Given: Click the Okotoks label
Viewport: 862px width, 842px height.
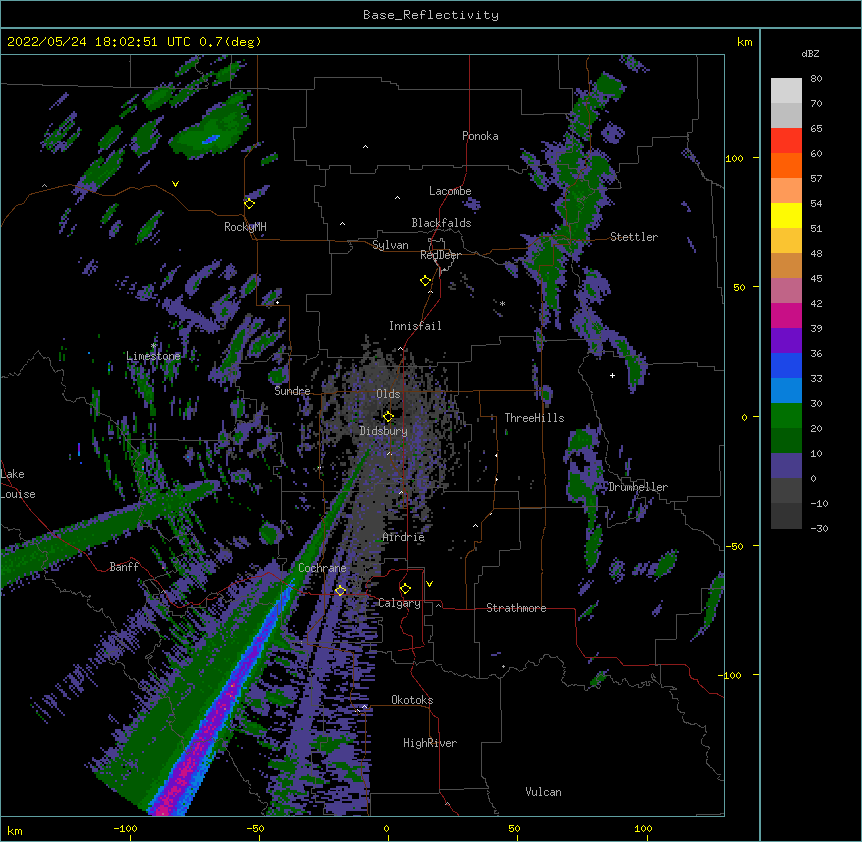Looking at the screenshot, I should point(412,700).
